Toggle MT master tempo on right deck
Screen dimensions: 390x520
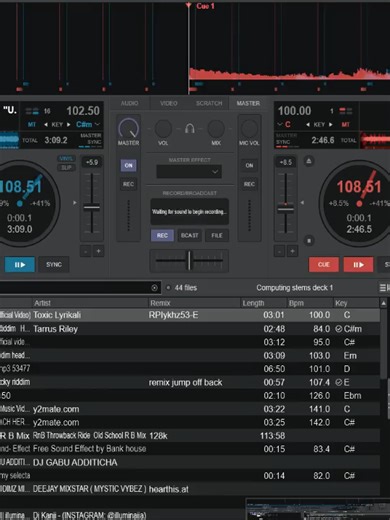[x=345, y=124]
